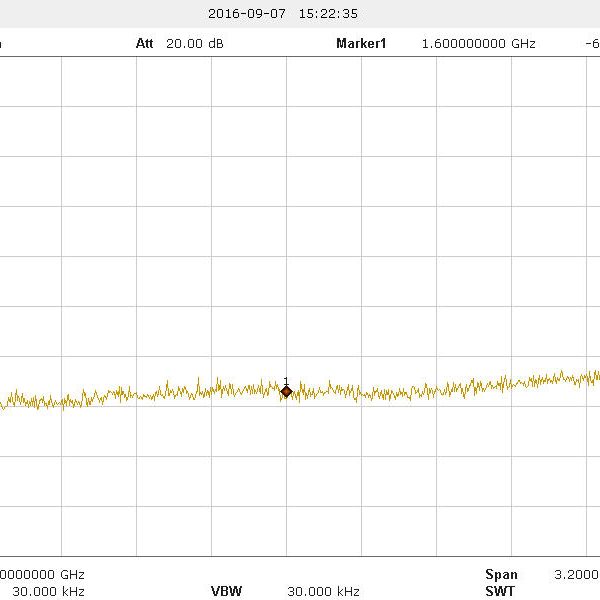Select the SWT sweep time label
This screenshot has height=600, width=600.
[x=500, y=592]
